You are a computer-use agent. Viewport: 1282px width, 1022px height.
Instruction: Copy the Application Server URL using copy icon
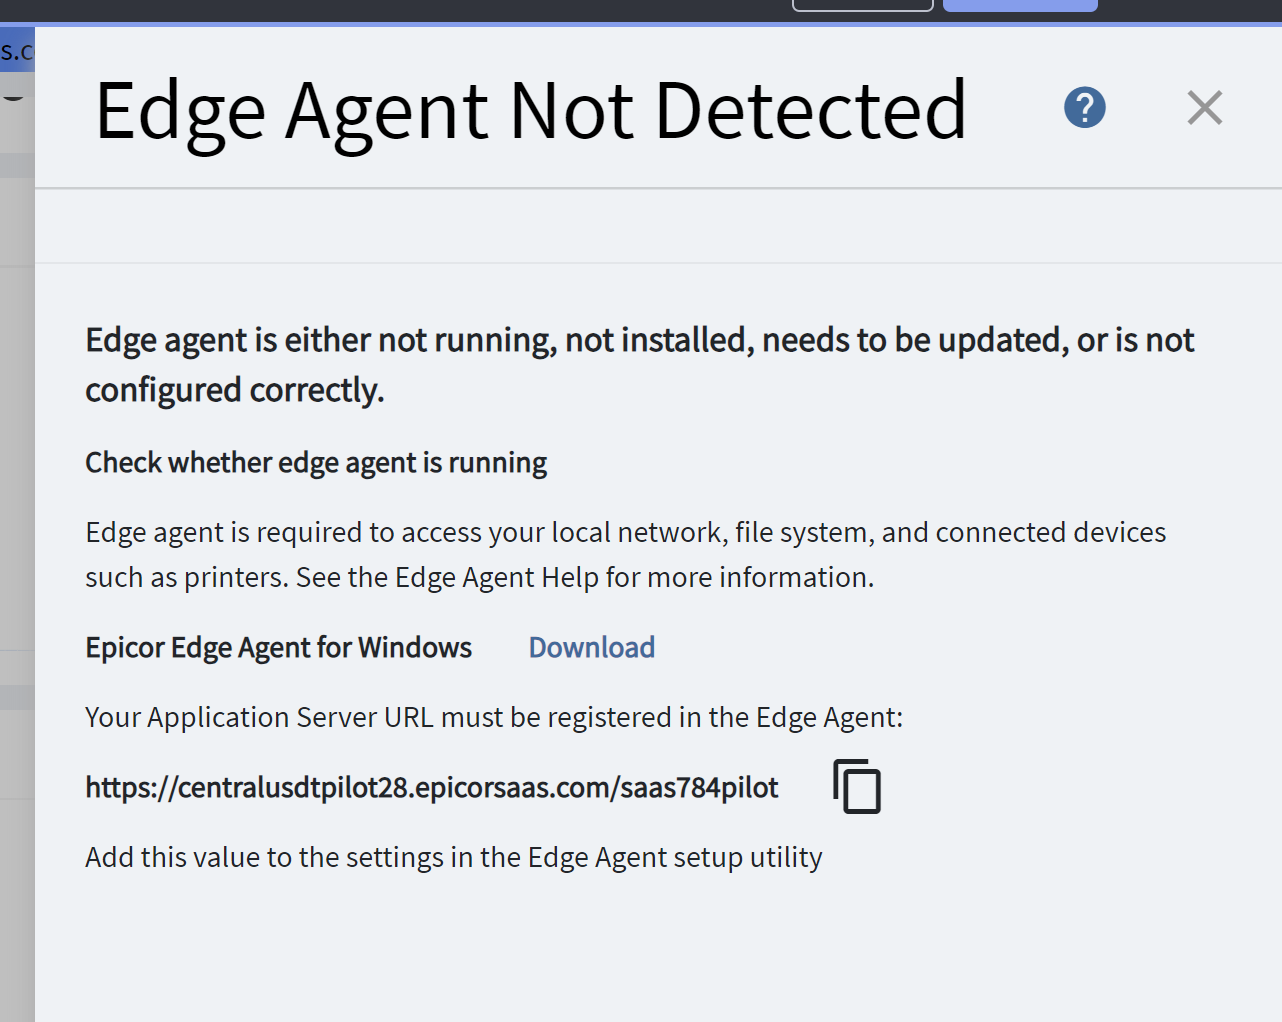click(855, 786)
